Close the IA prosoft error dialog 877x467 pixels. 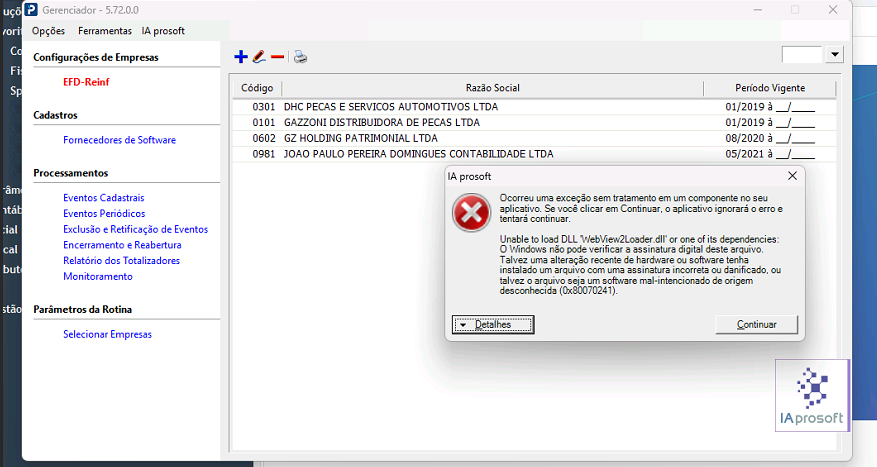(x=792, y=176)
